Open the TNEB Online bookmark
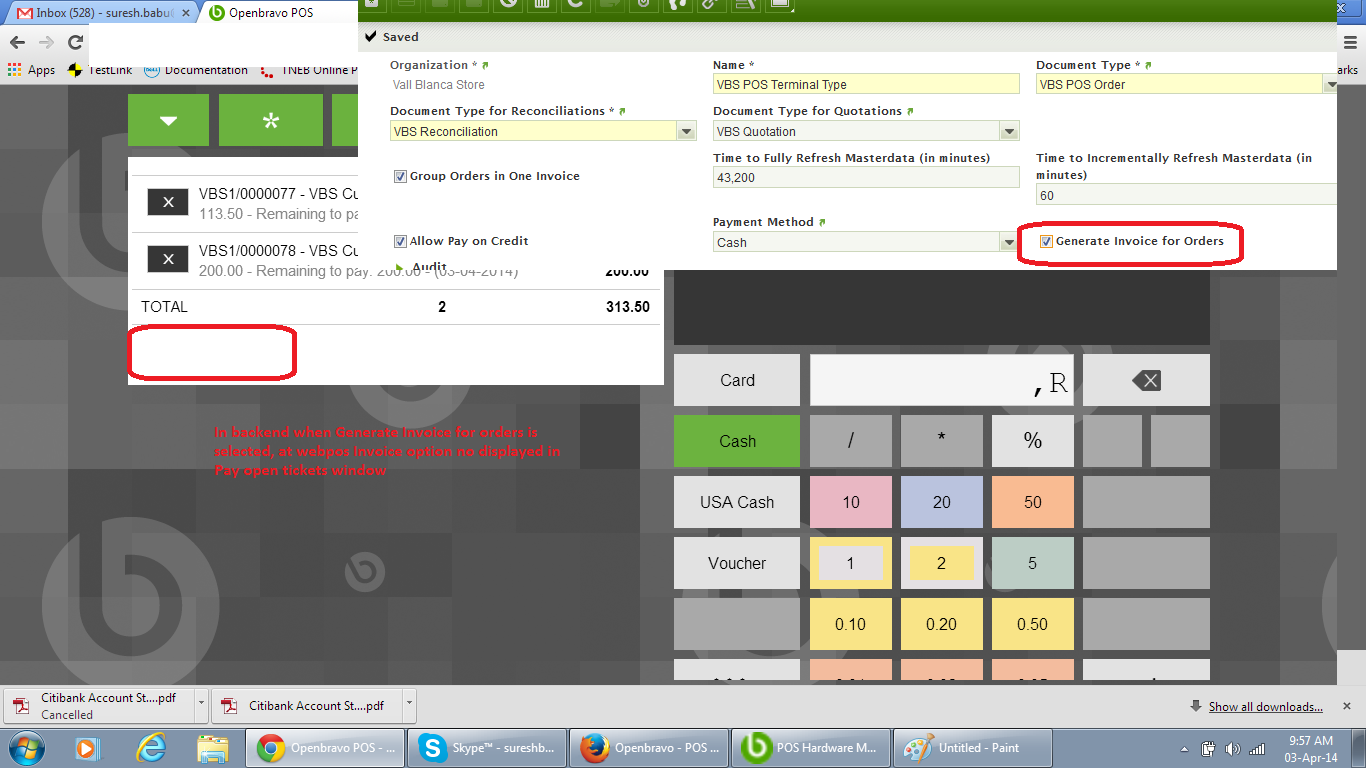 308,70
